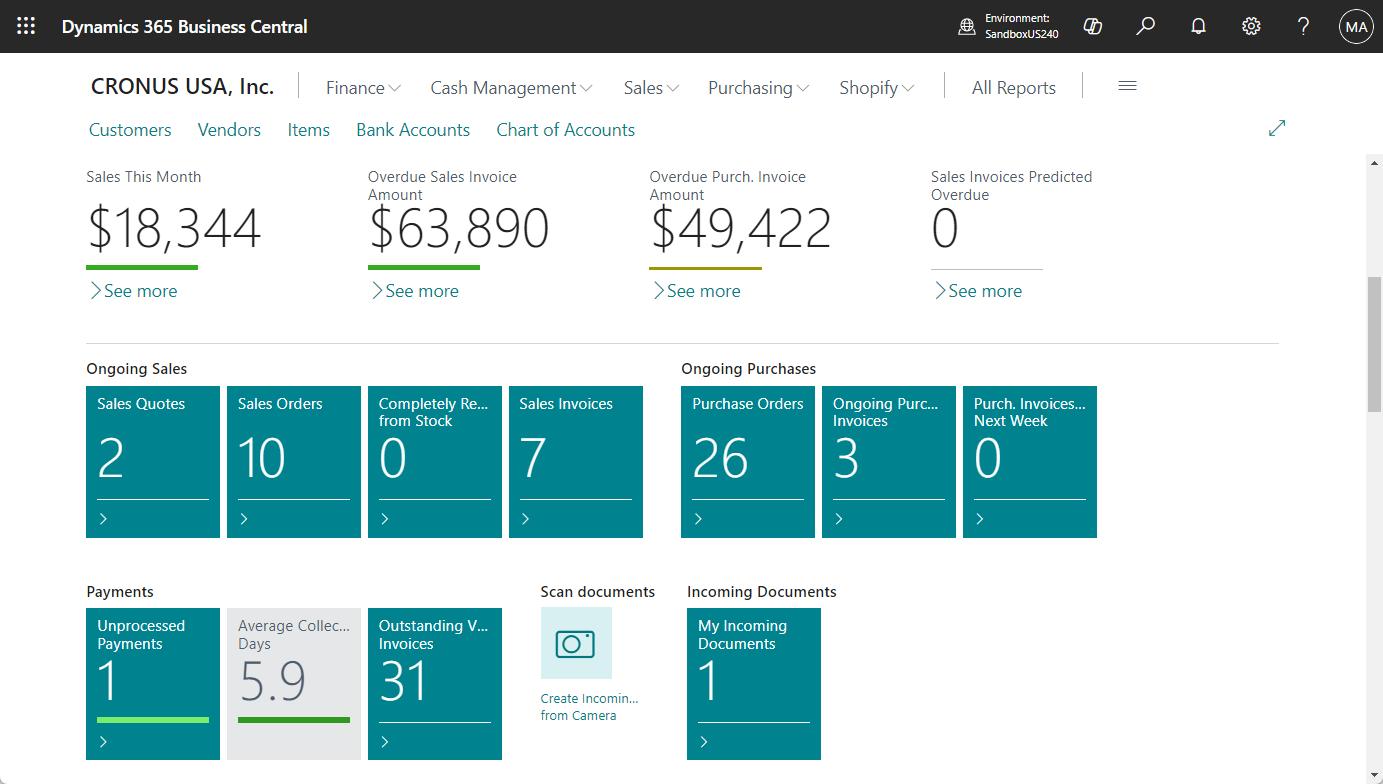The height and width of the screenshot is (784, 1383).
Task: Click the search magnifier icon
Action: tap(1145, 26)
